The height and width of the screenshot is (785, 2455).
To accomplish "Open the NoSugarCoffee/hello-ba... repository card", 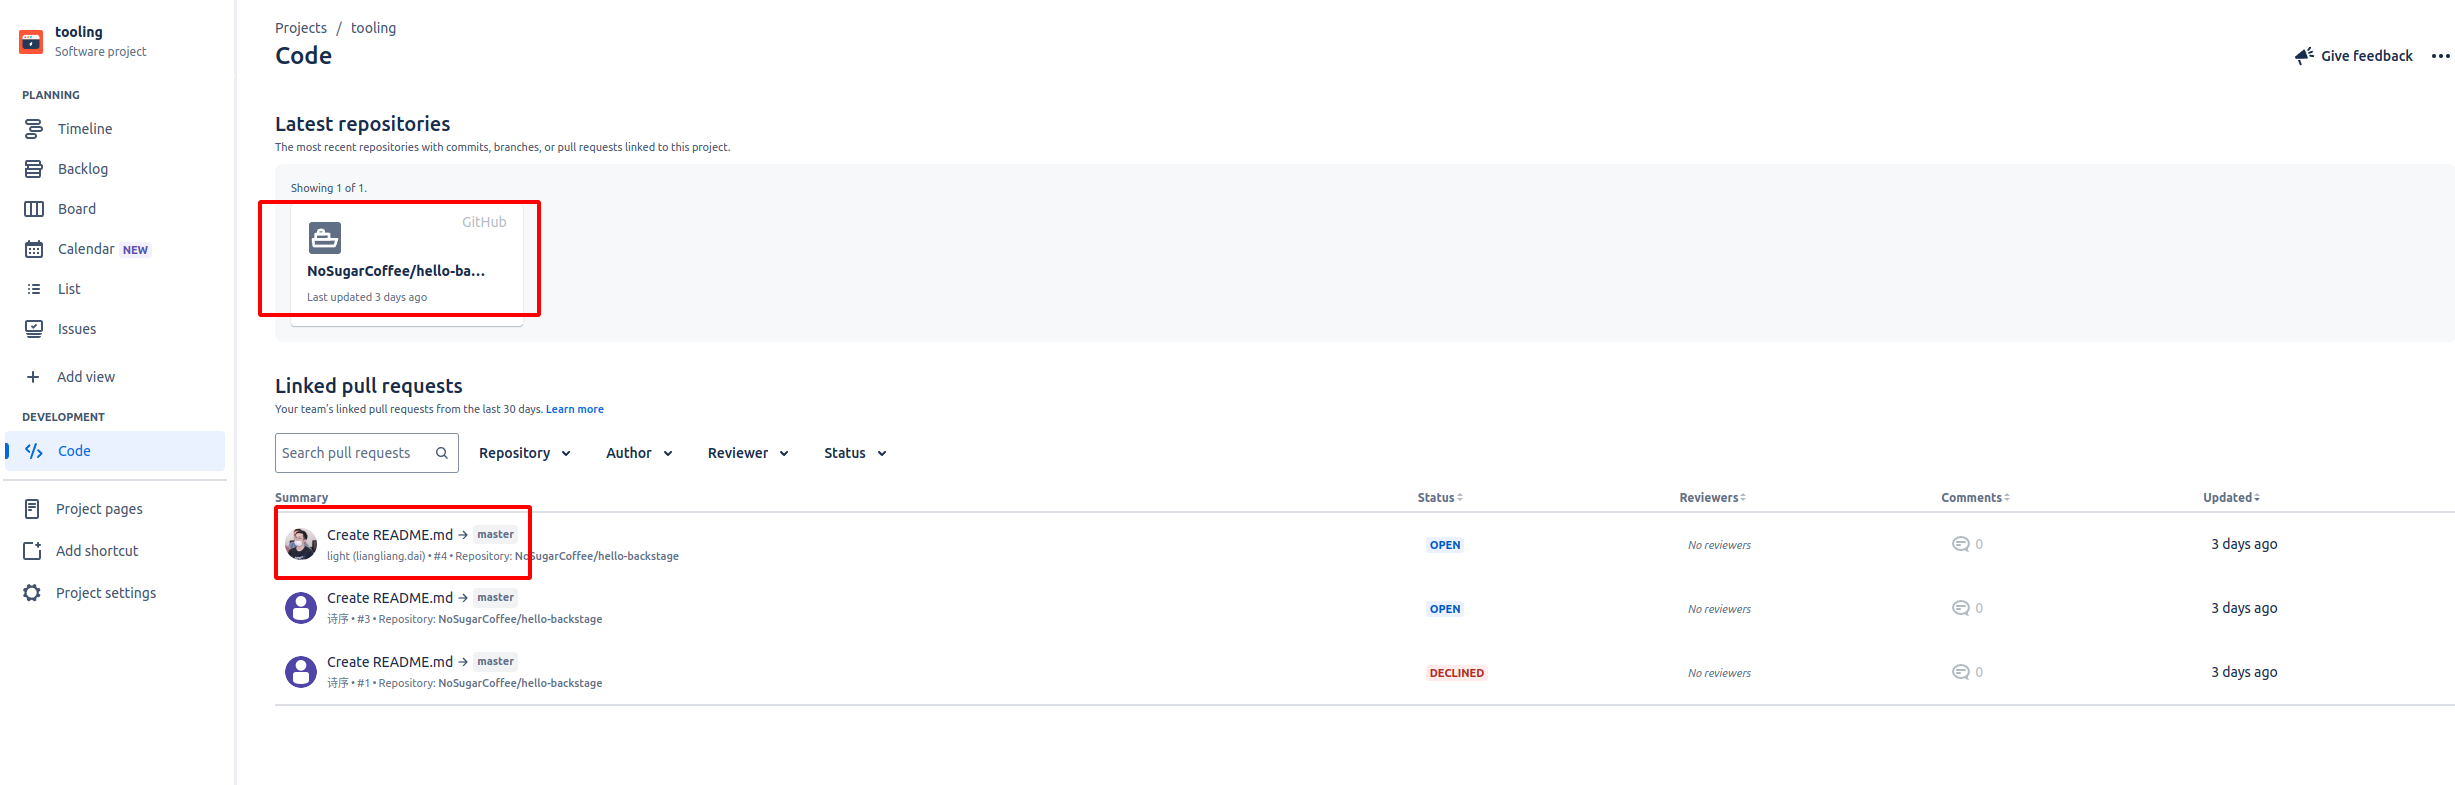I will pos(407,264).
